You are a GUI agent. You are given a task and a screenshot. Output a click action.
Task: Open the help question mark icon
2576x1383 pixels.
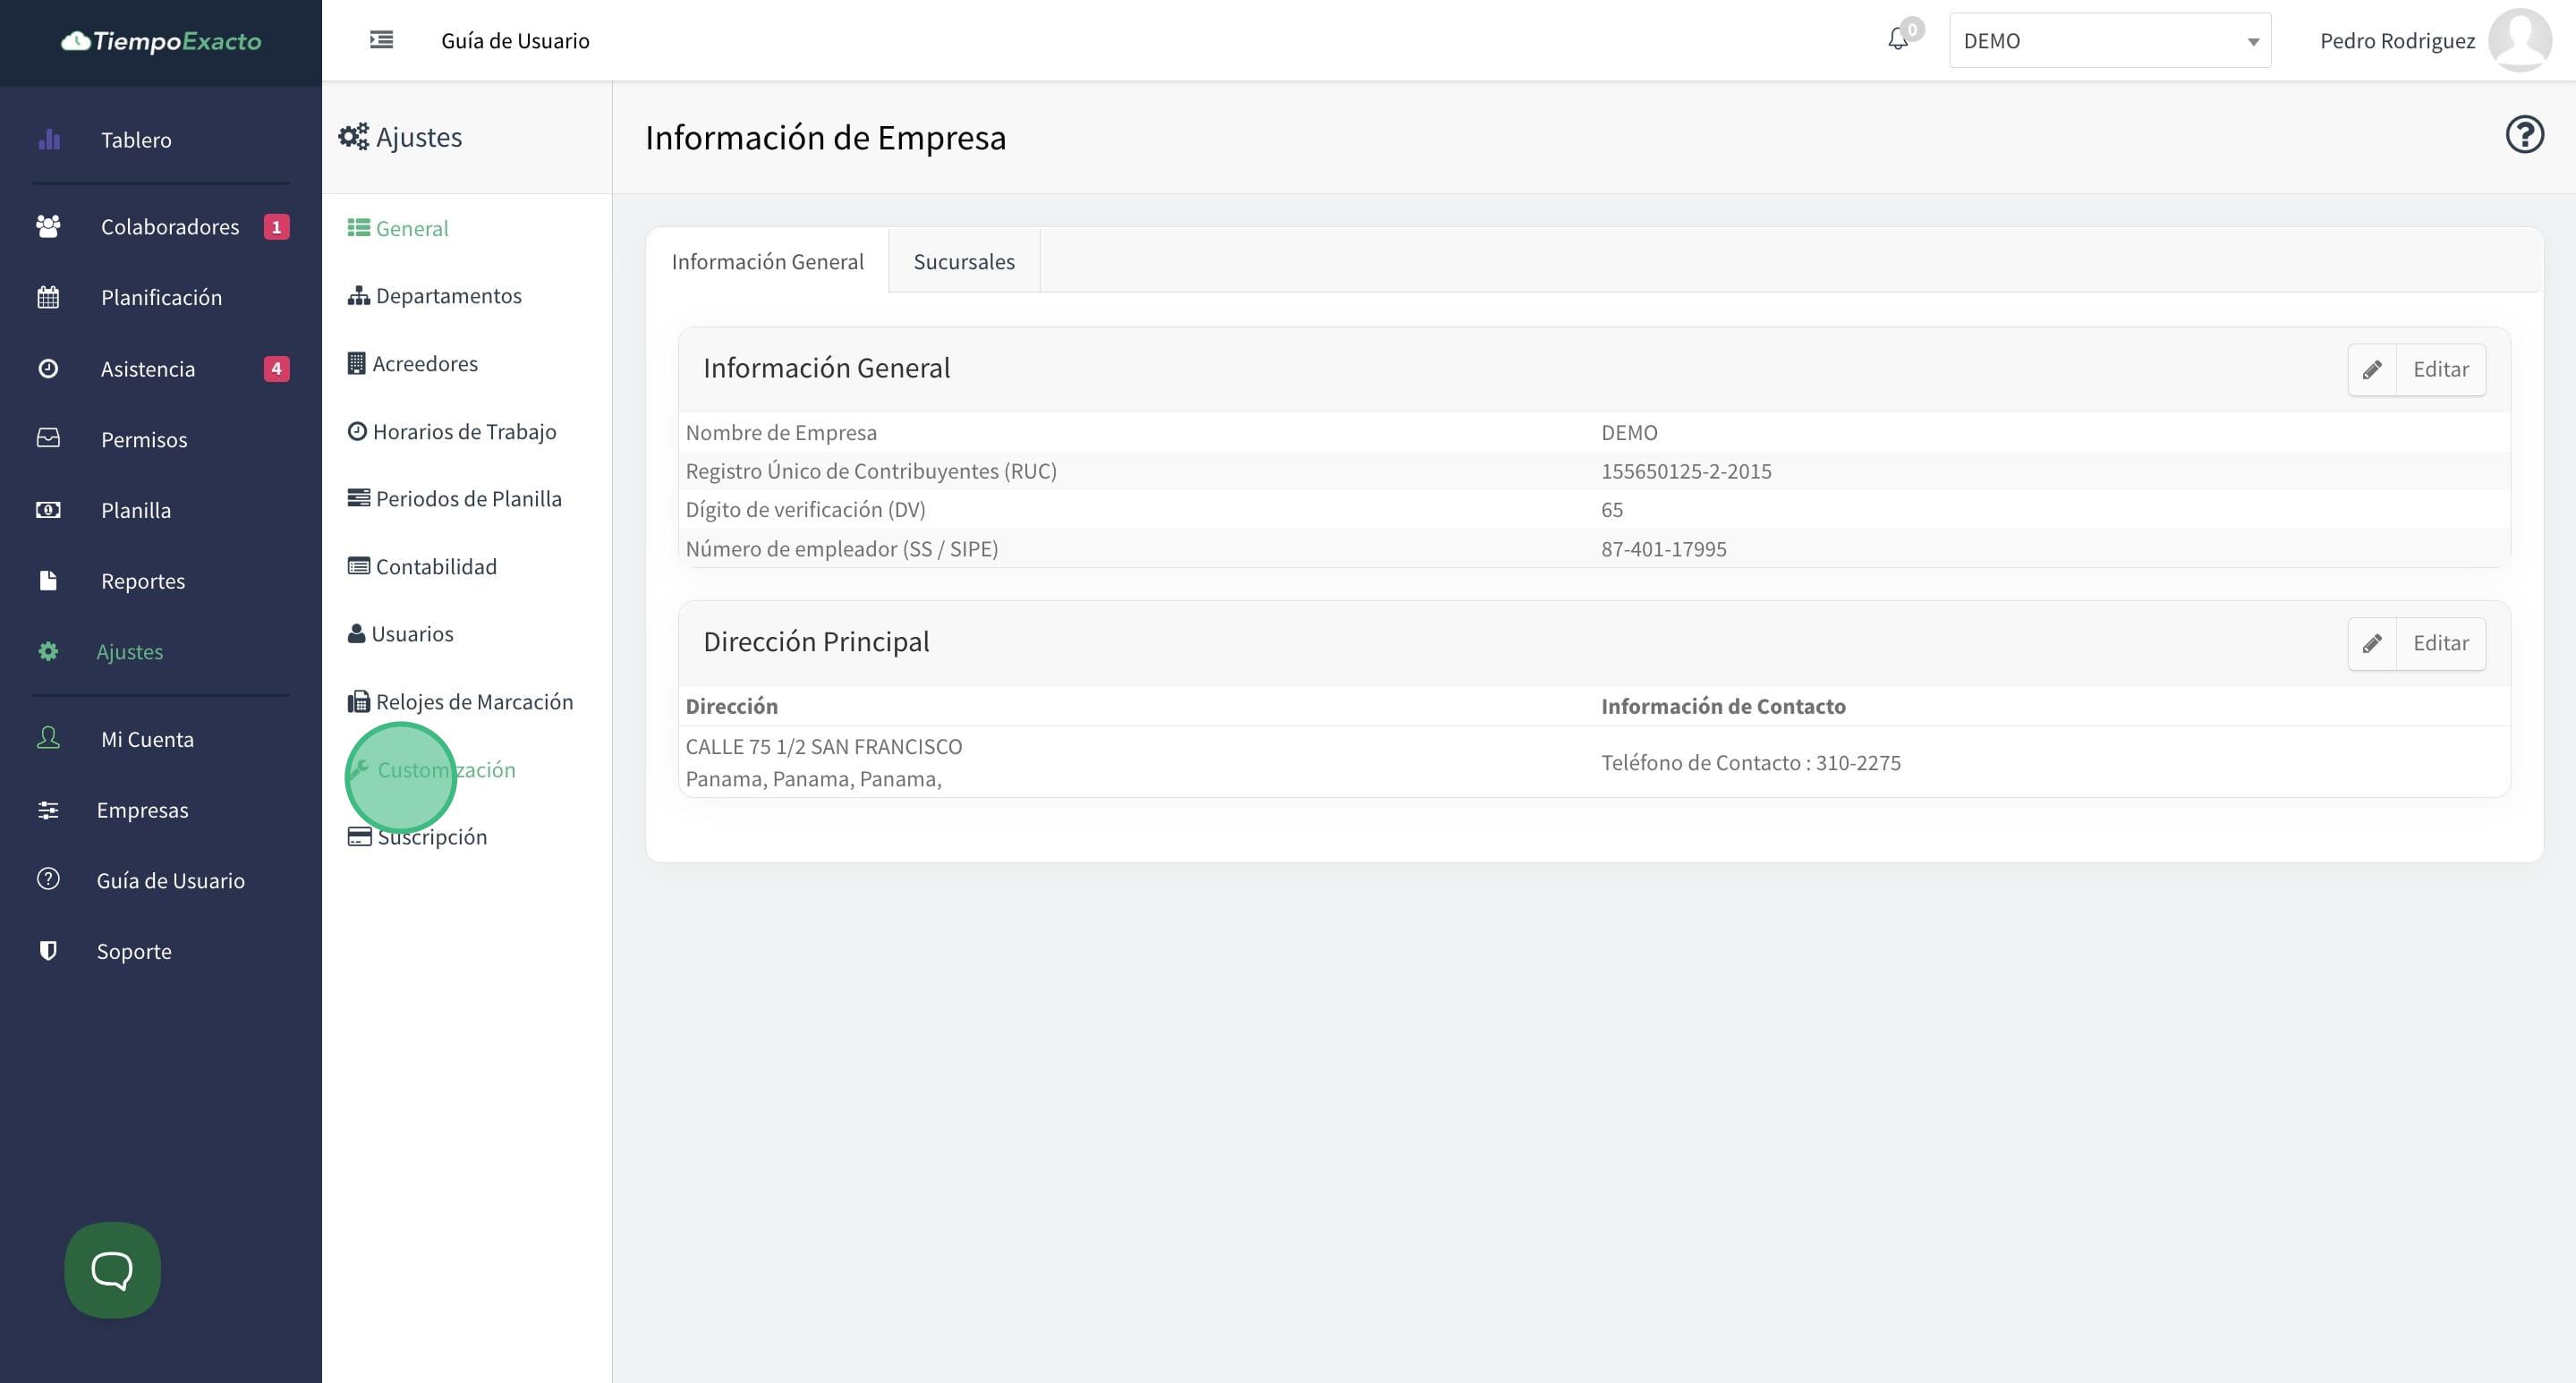coord(2523,135)
